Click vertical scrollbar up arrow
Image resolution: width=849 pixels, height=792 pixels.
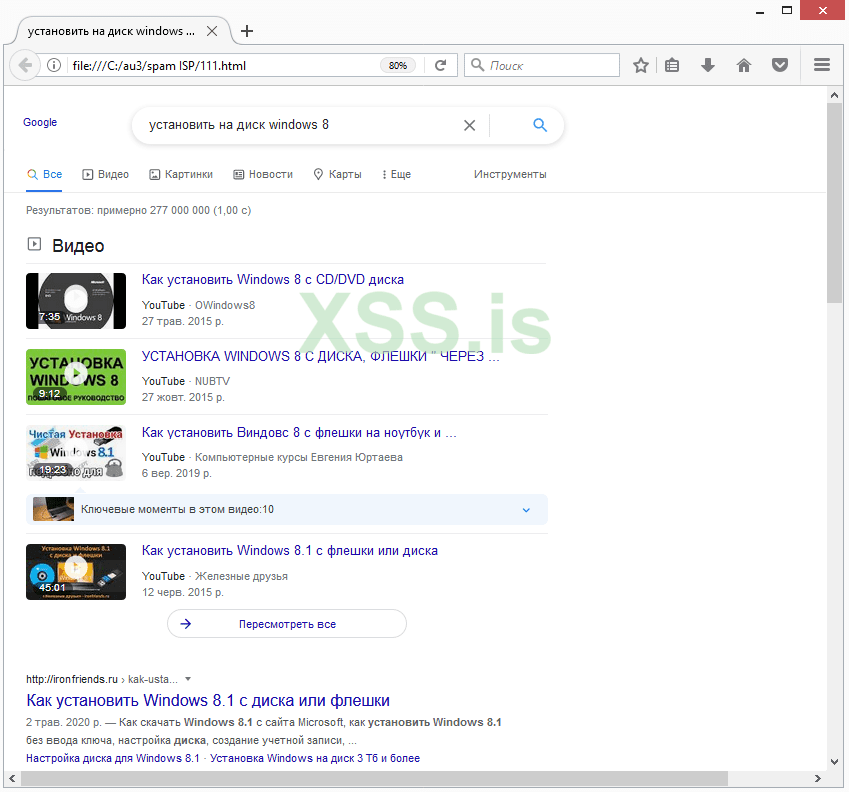834,95
